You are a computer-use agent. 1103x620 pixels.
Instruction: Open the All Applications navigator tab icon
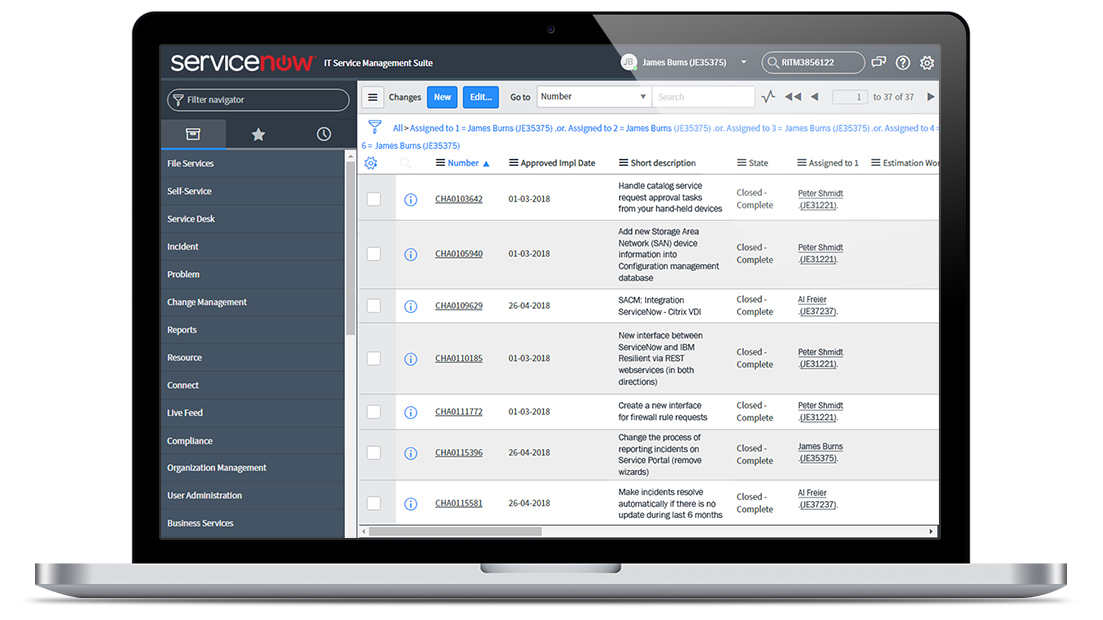tap(193, 133)
